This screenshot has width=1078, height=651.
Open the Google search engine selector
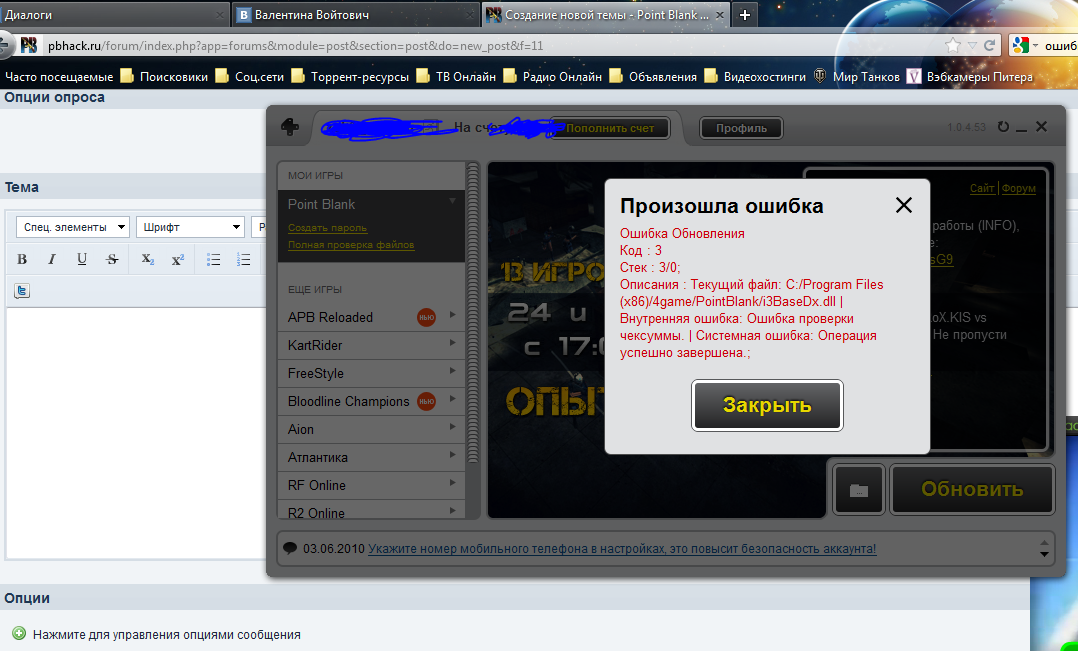[x=1025, y=46]
